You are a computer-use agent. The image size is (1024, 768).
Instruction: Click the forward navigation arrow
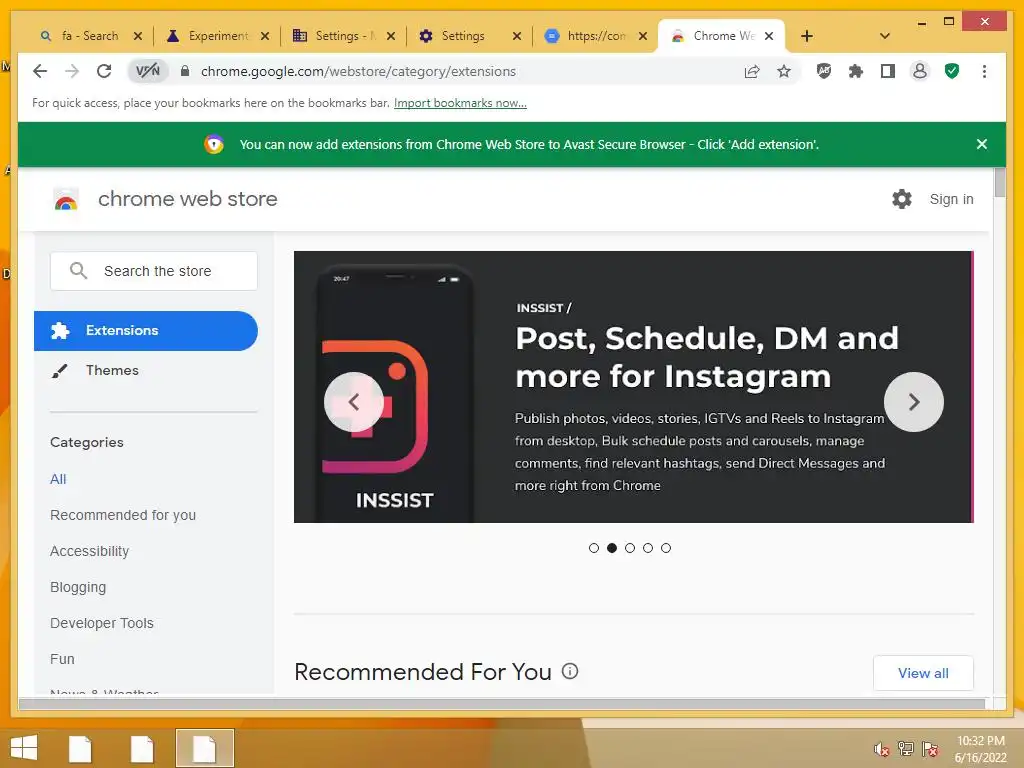[x=72, y=71]
